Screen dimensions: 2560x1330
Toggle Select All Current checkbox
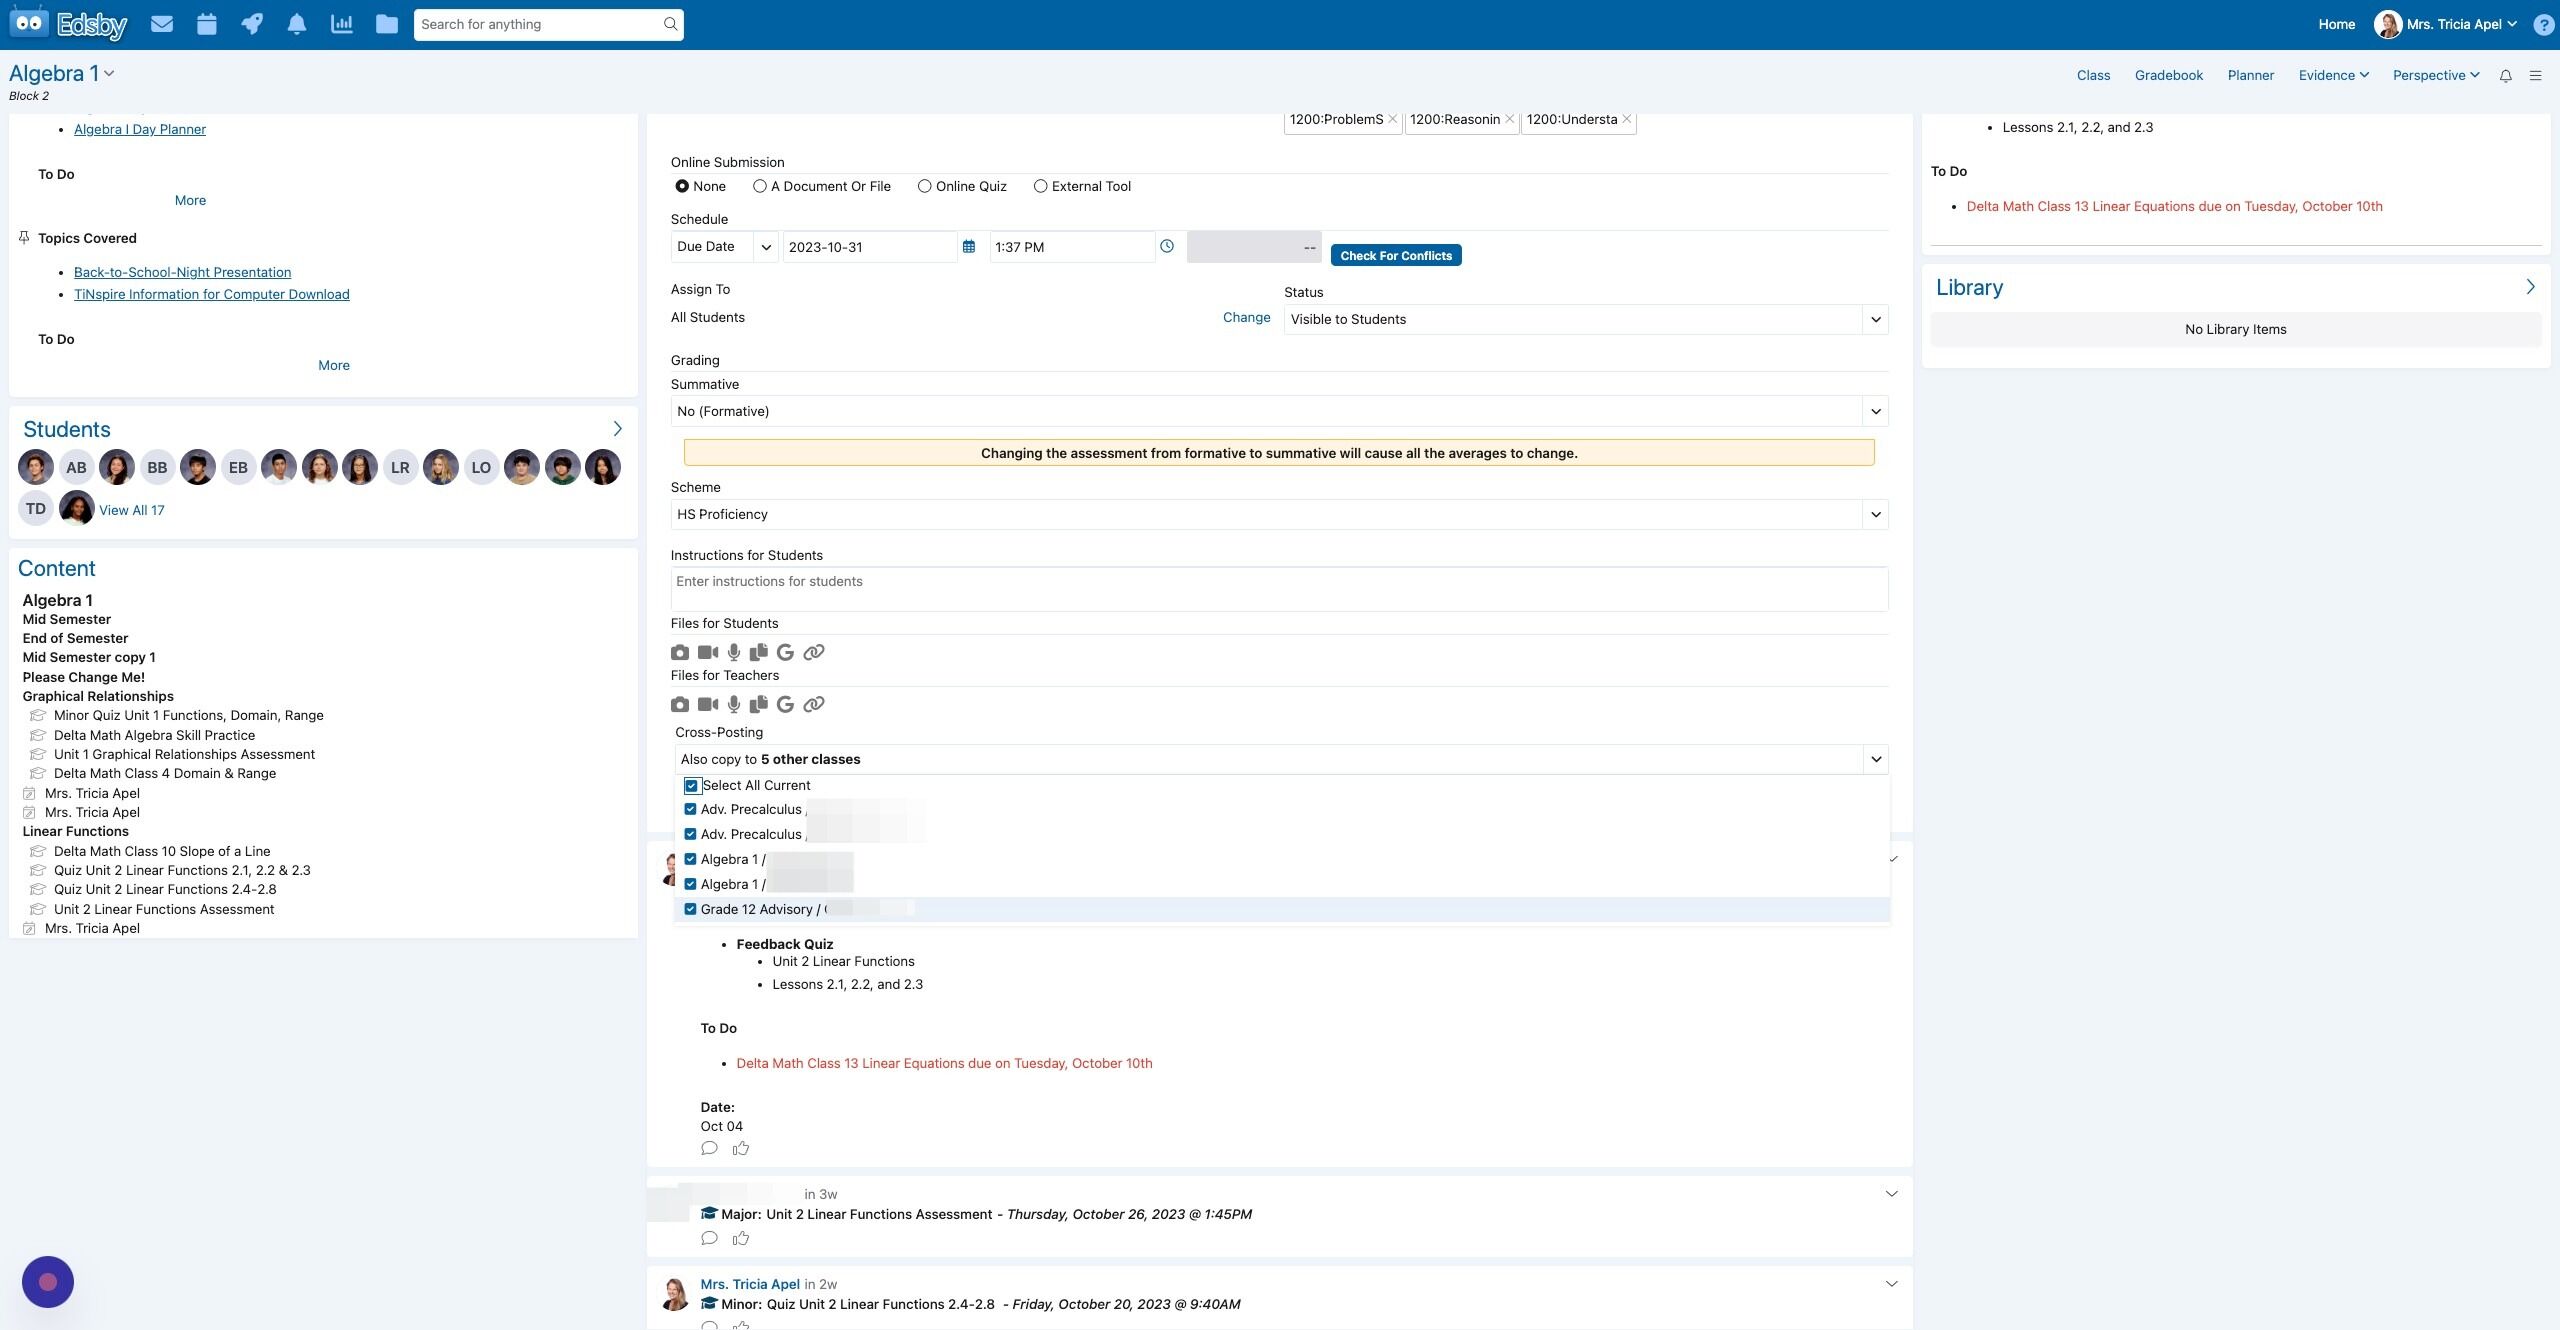[x=691, y=786]
